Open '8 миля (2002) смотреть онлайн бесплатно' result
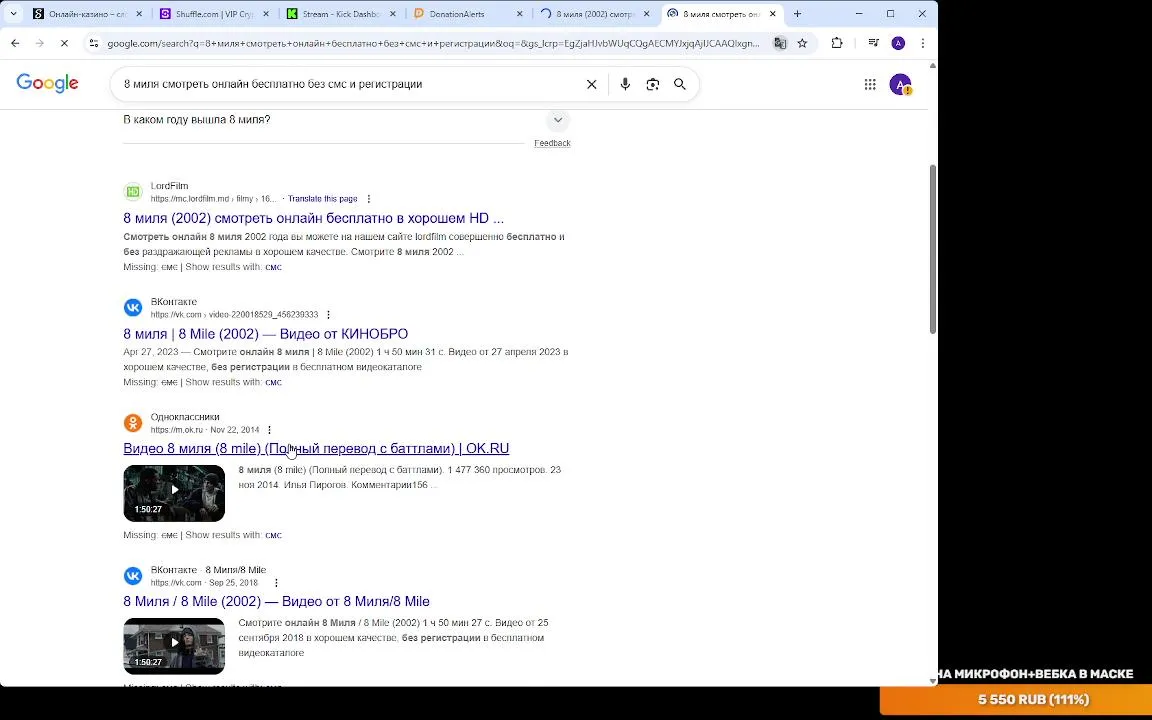 (x=314, y=218)
